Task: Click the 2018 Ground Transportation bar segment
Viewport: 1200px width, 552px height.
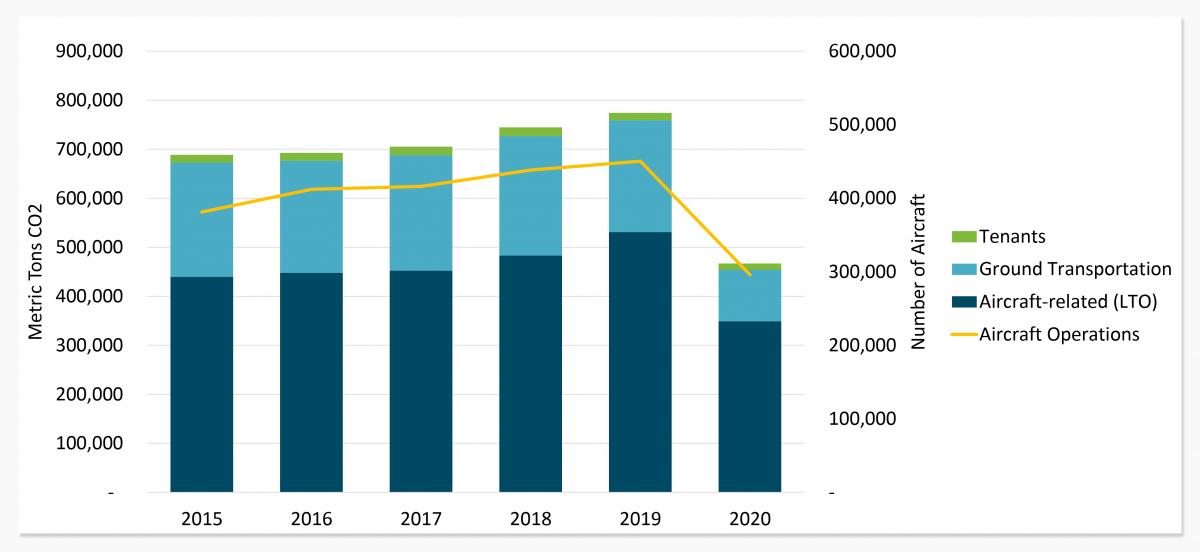Action: click(531, 196)
